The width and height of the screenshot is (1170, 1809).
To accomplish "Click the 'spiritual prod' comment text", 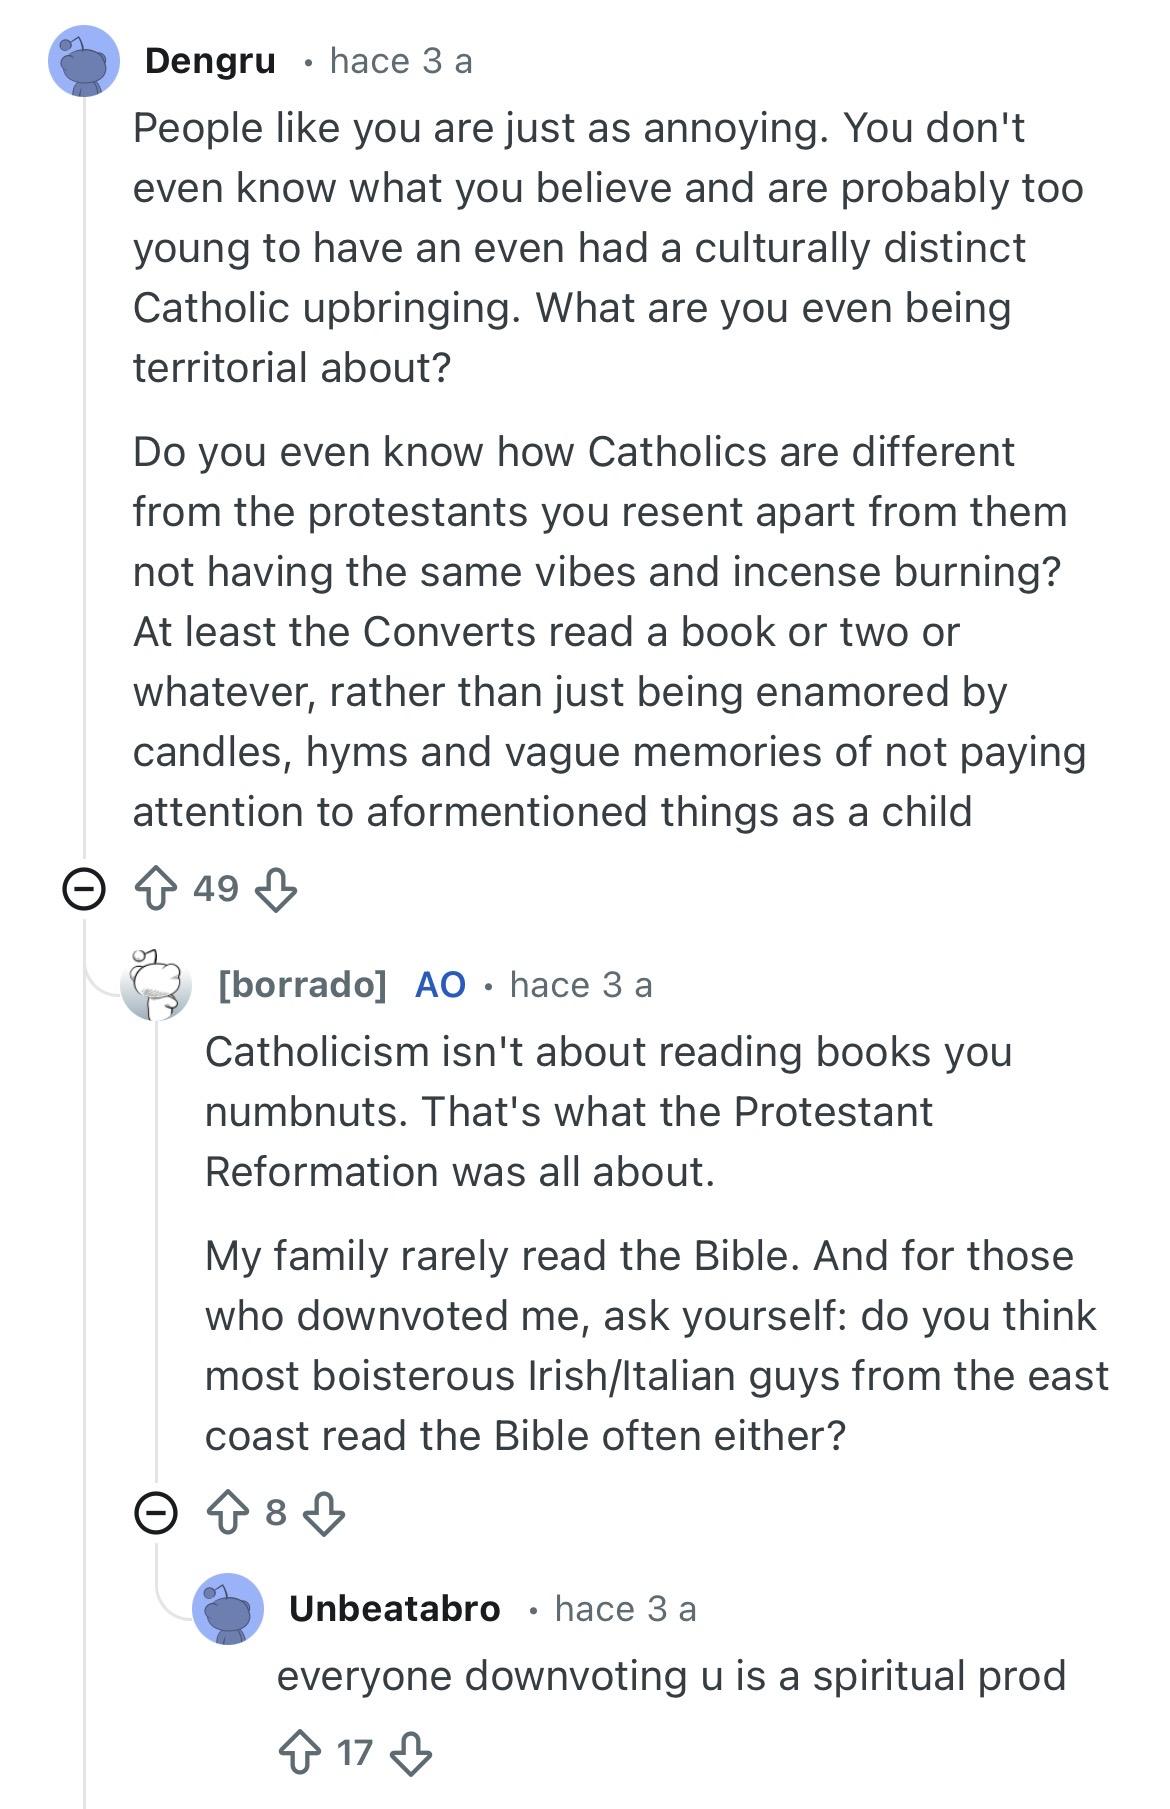I will click(x=671, y=1676).
